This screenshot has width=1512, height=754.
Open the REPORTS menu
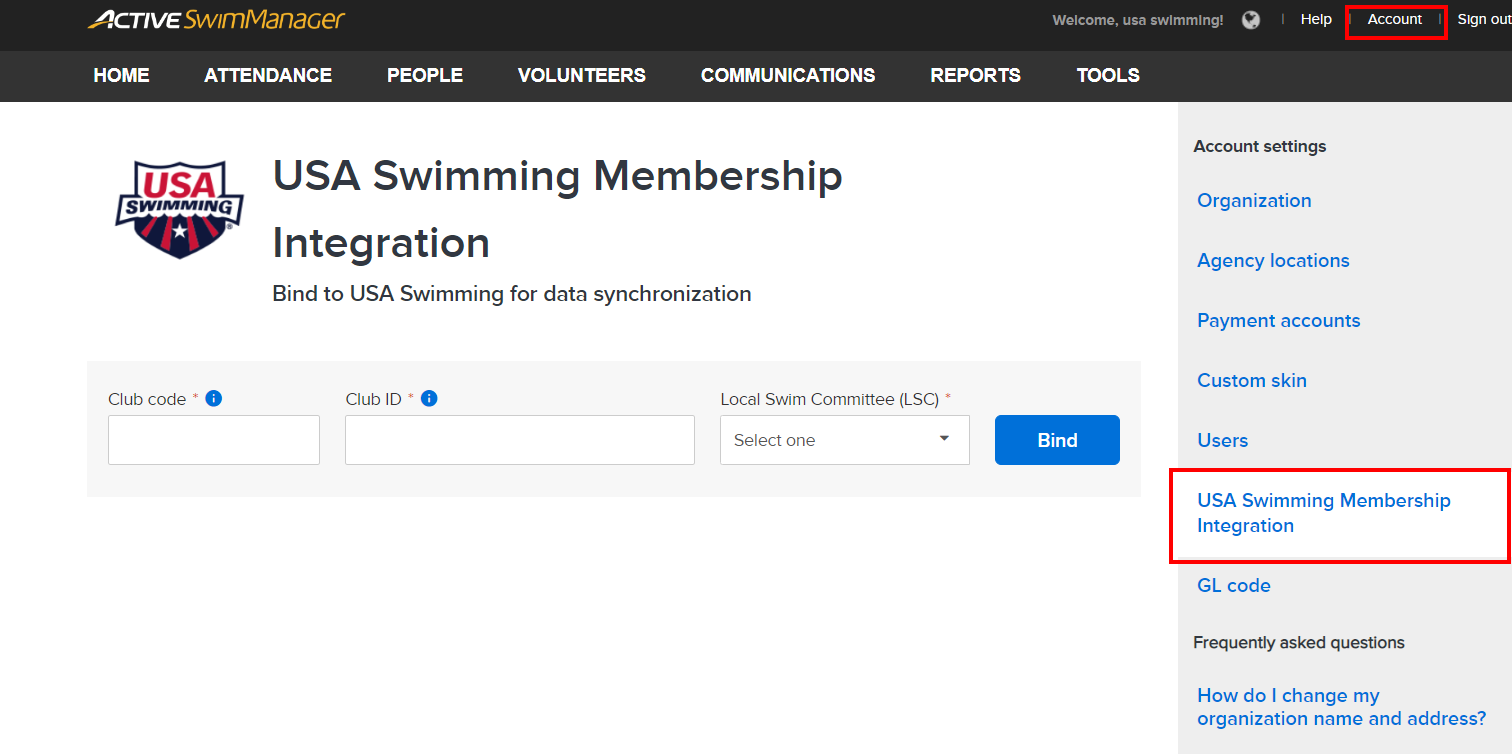975,75
